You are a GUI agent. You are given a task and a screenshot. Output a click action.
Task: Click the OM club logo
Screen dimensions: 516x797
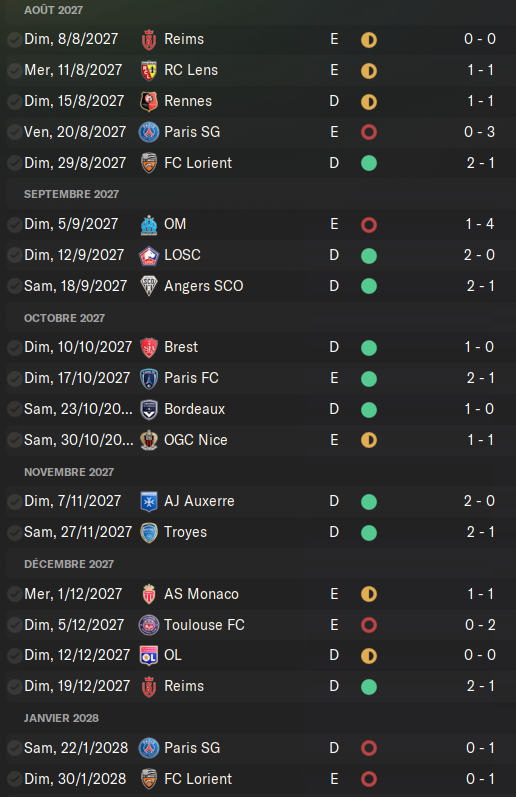pyautogui.click(x=148, y=225)
